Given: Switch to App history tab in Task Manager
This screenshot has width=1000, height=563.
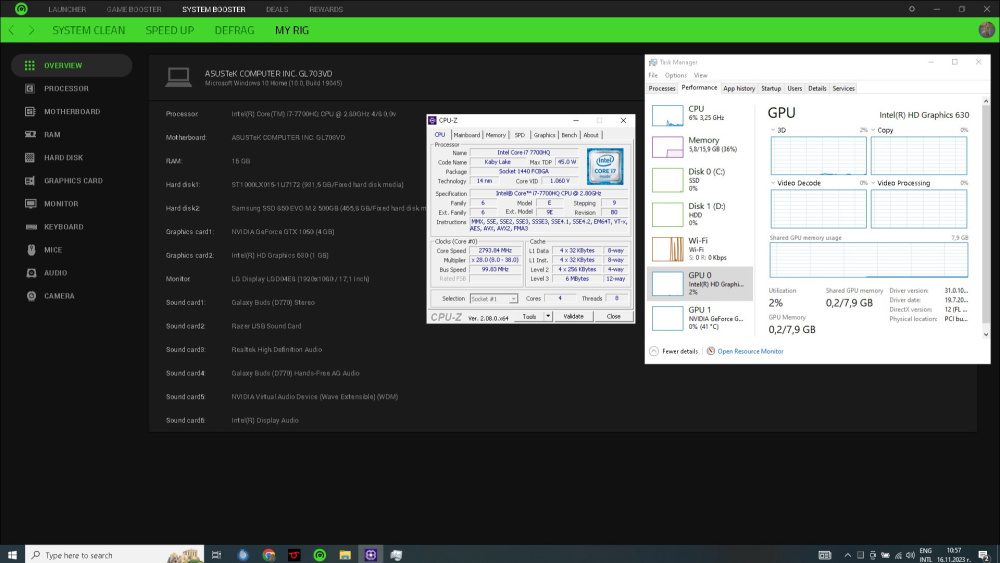Looking at the screenshot, I should (739, 89).
